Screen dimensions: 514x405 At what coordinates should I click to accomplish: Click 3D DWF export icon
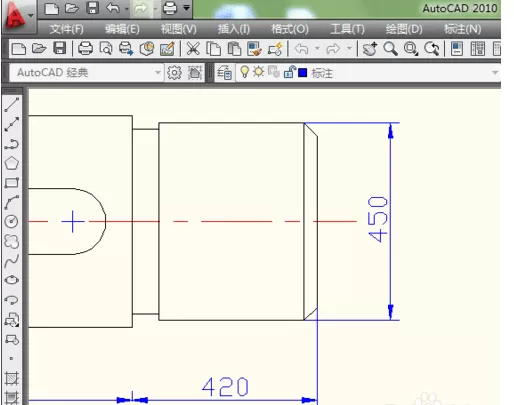click(147, 49)
